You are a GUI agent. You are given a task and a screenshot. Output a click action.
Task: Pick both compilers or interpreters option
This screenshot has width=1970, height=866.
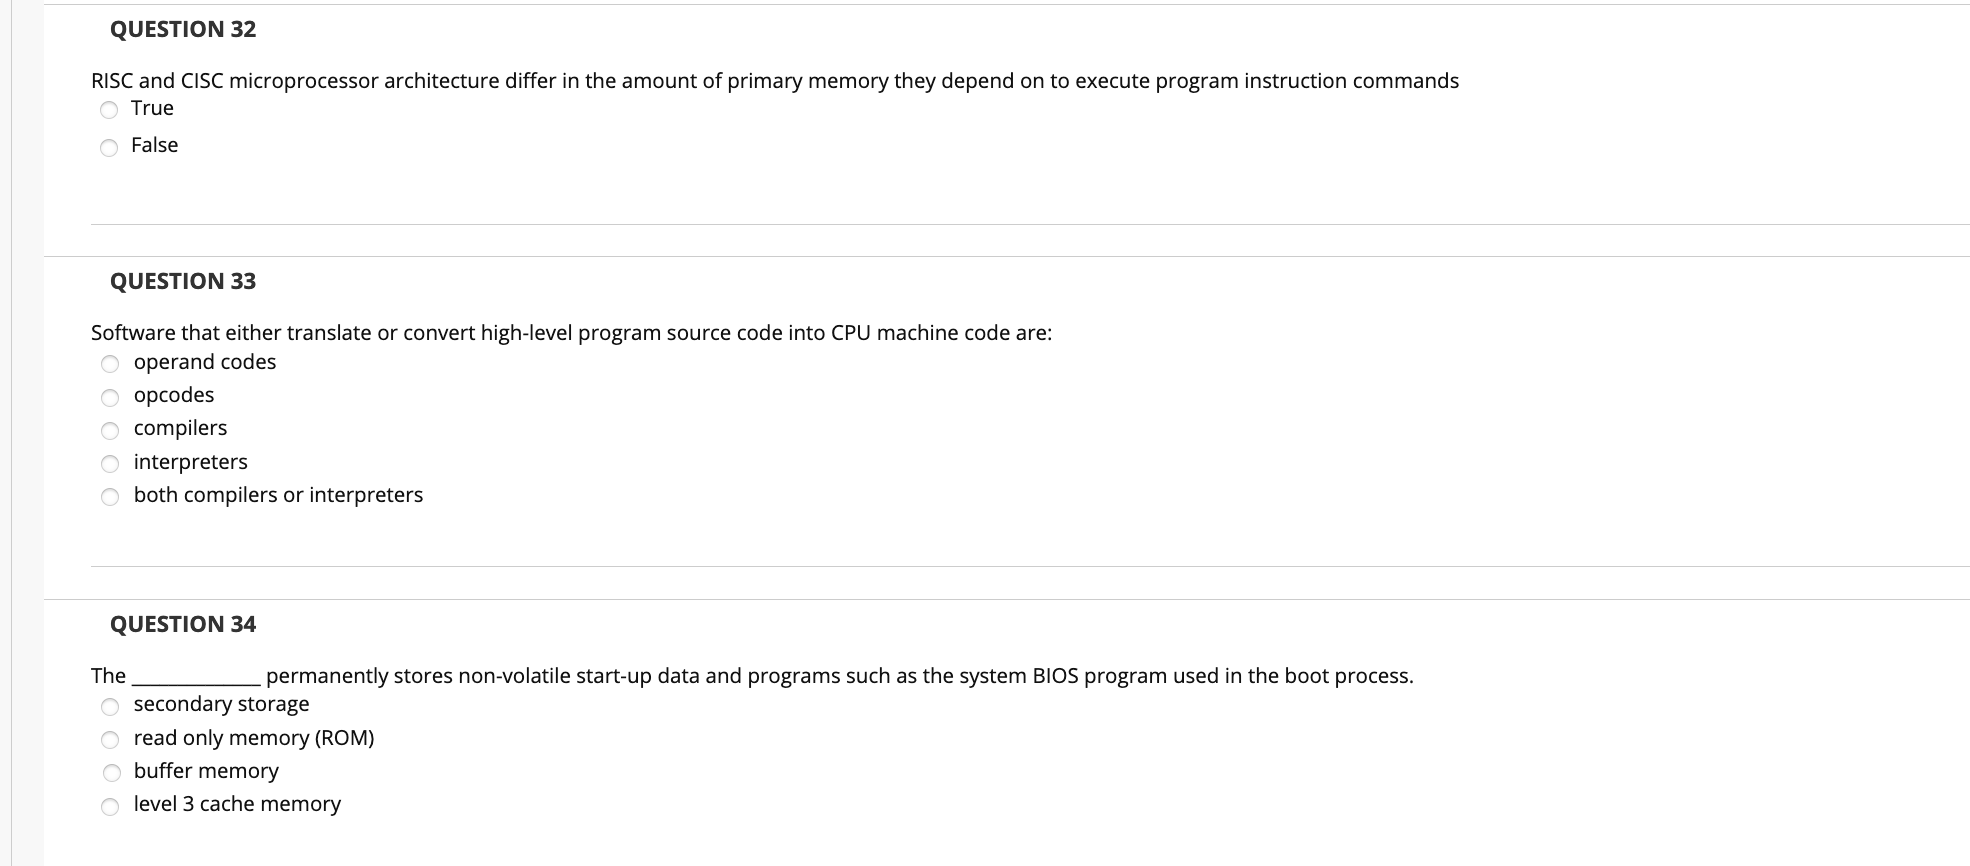click(110, 495)
